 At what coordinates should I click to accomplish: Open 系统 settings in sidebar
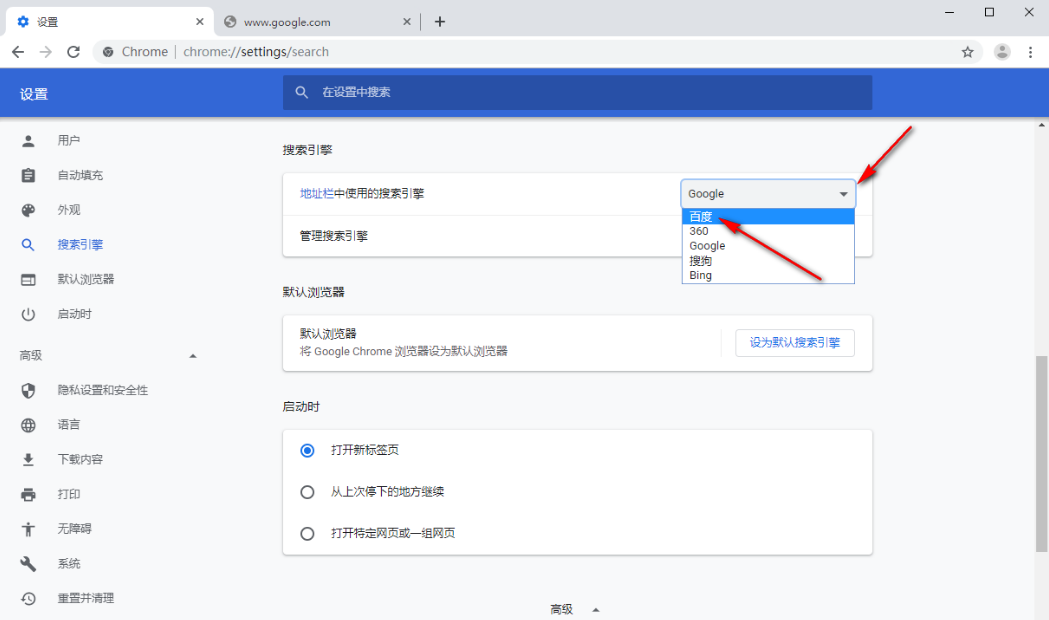(69, 564)
